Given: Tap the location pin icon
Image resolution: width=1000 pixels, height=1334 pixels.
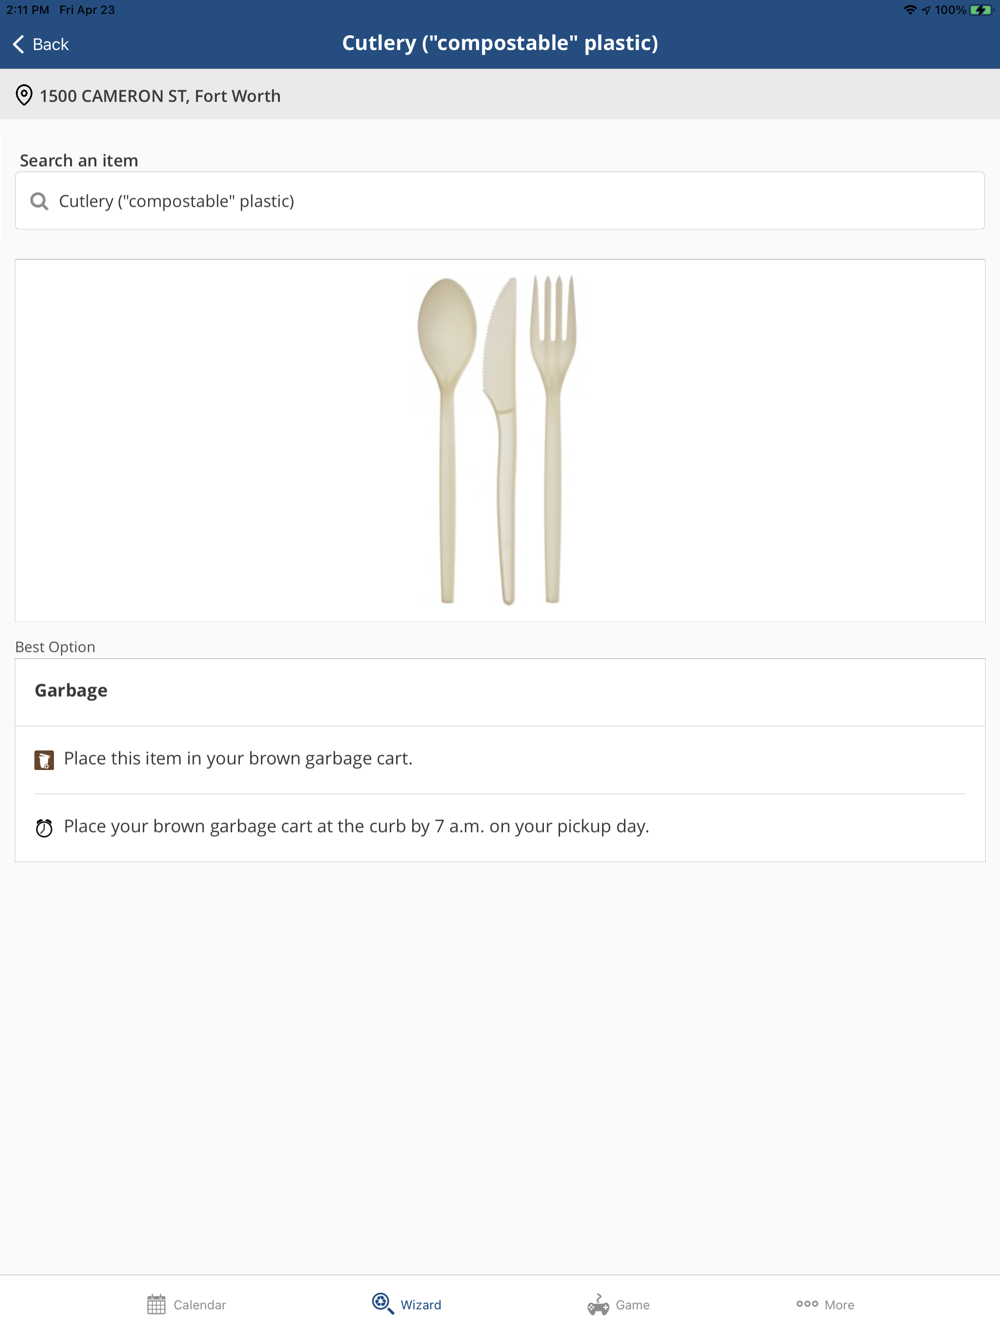Looking at the screenshot, I should [24, 96].
